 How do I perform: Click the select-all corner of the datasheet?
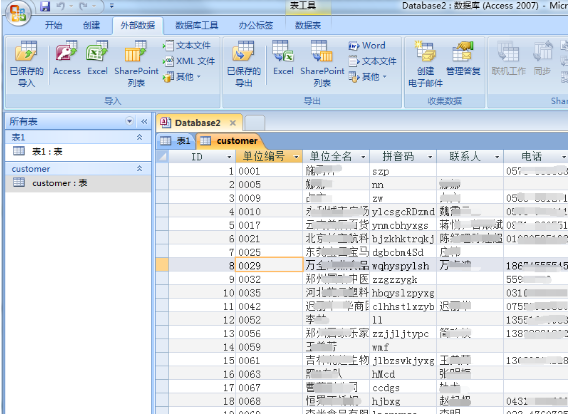(x=162, y=156)
